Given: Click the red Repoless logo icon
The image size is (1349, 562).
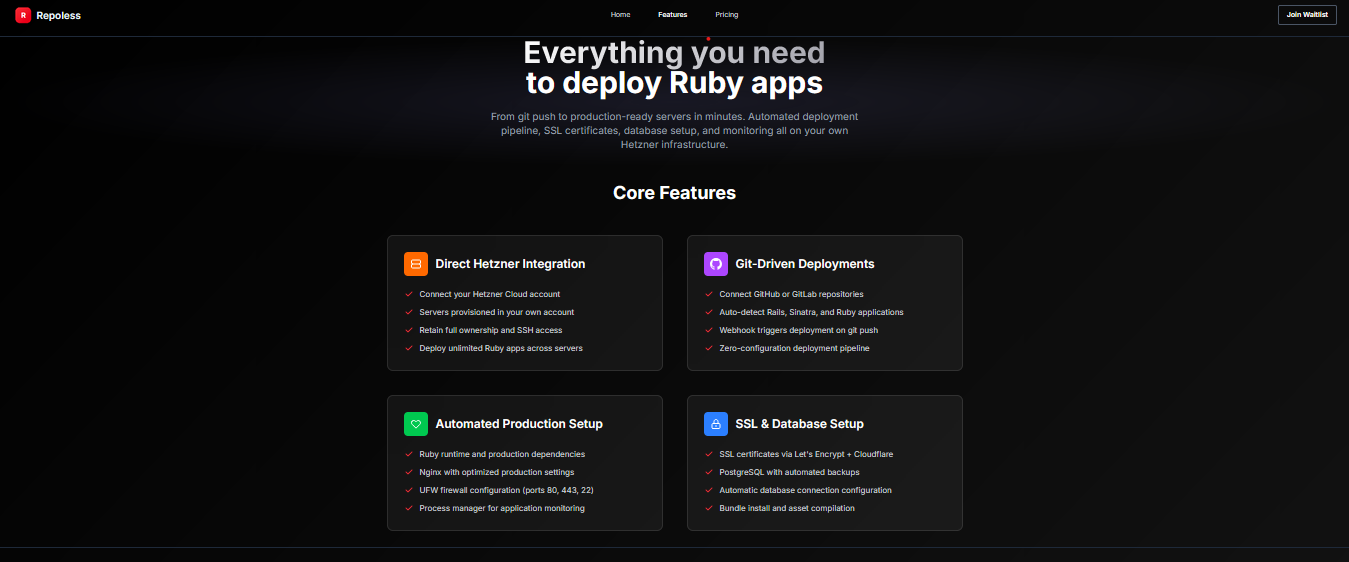Looking at the screenshot, I should click(23, 15).
